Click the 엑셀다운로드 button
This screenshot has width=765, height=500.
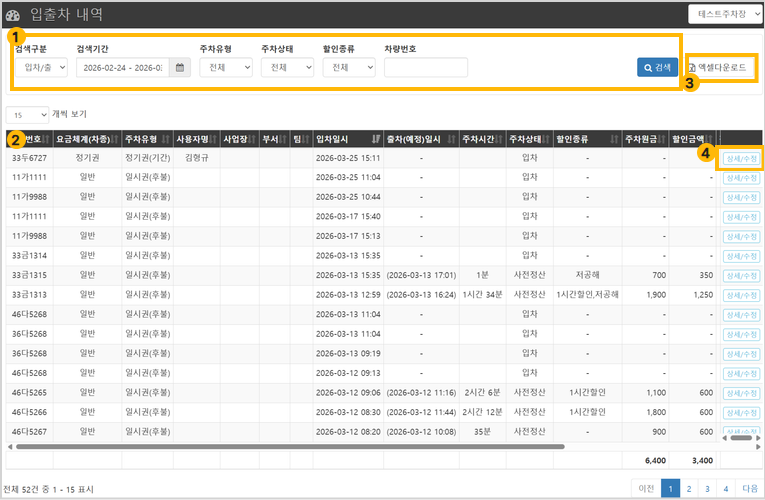[720, 67]
